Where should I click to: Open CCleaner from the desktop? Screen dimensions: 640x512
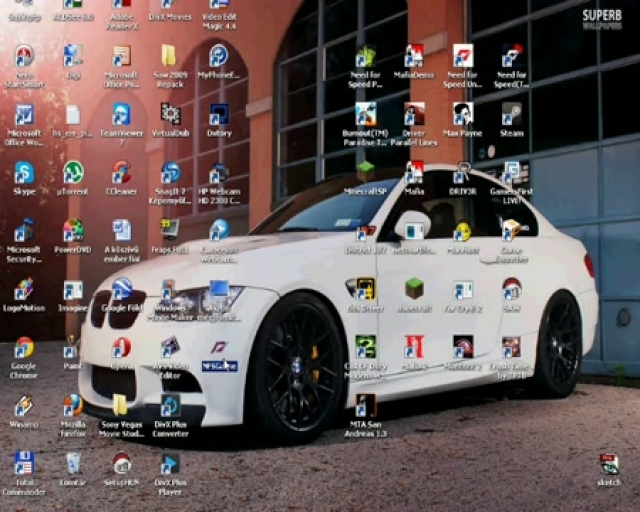point(121,173)
